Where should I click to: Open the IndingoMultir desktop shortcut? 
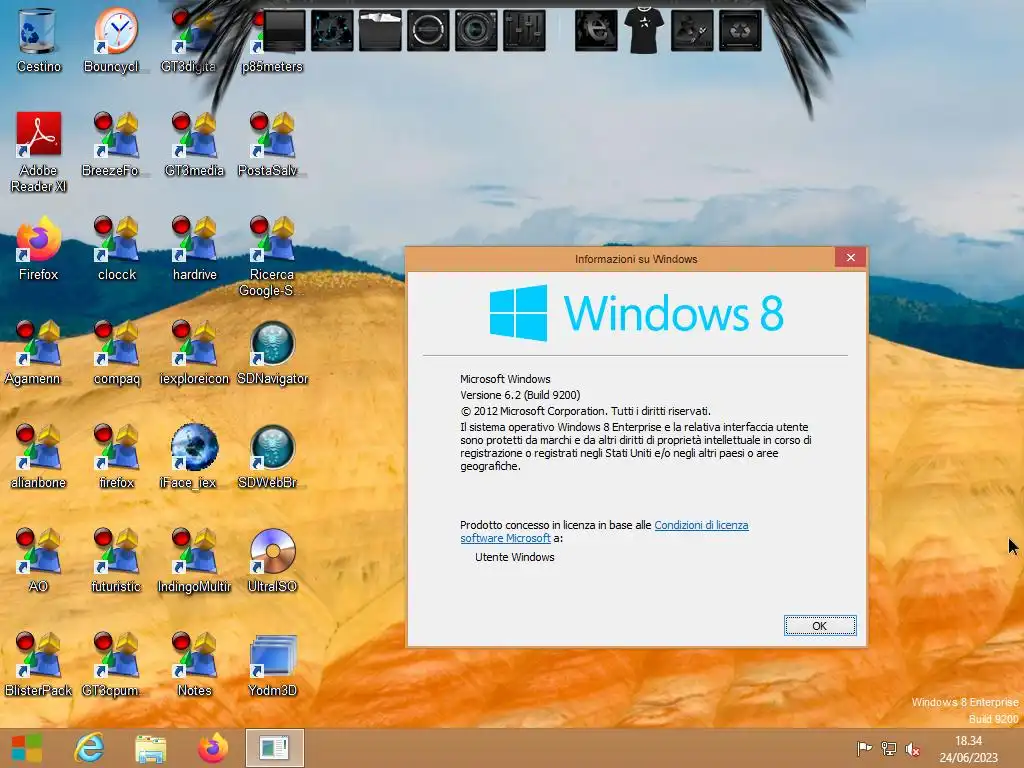[x=194, y=560]
